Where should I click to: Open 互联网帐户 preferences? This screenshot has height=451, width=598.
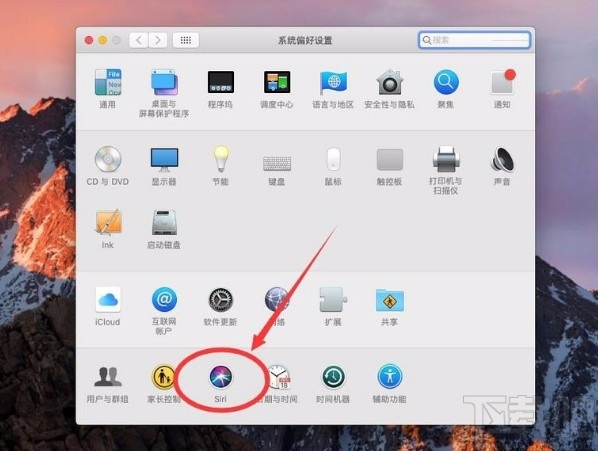click(164, 300)
